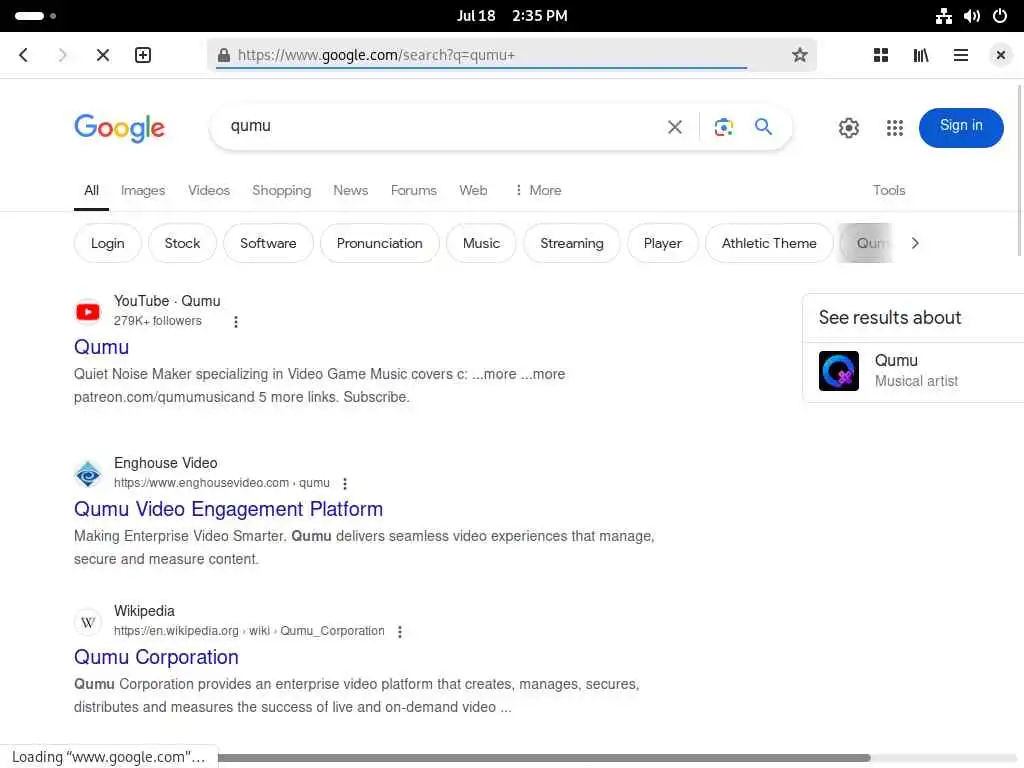Switch to the Images tab
This screenshot has height=768, width=1024.
(143, 190)
